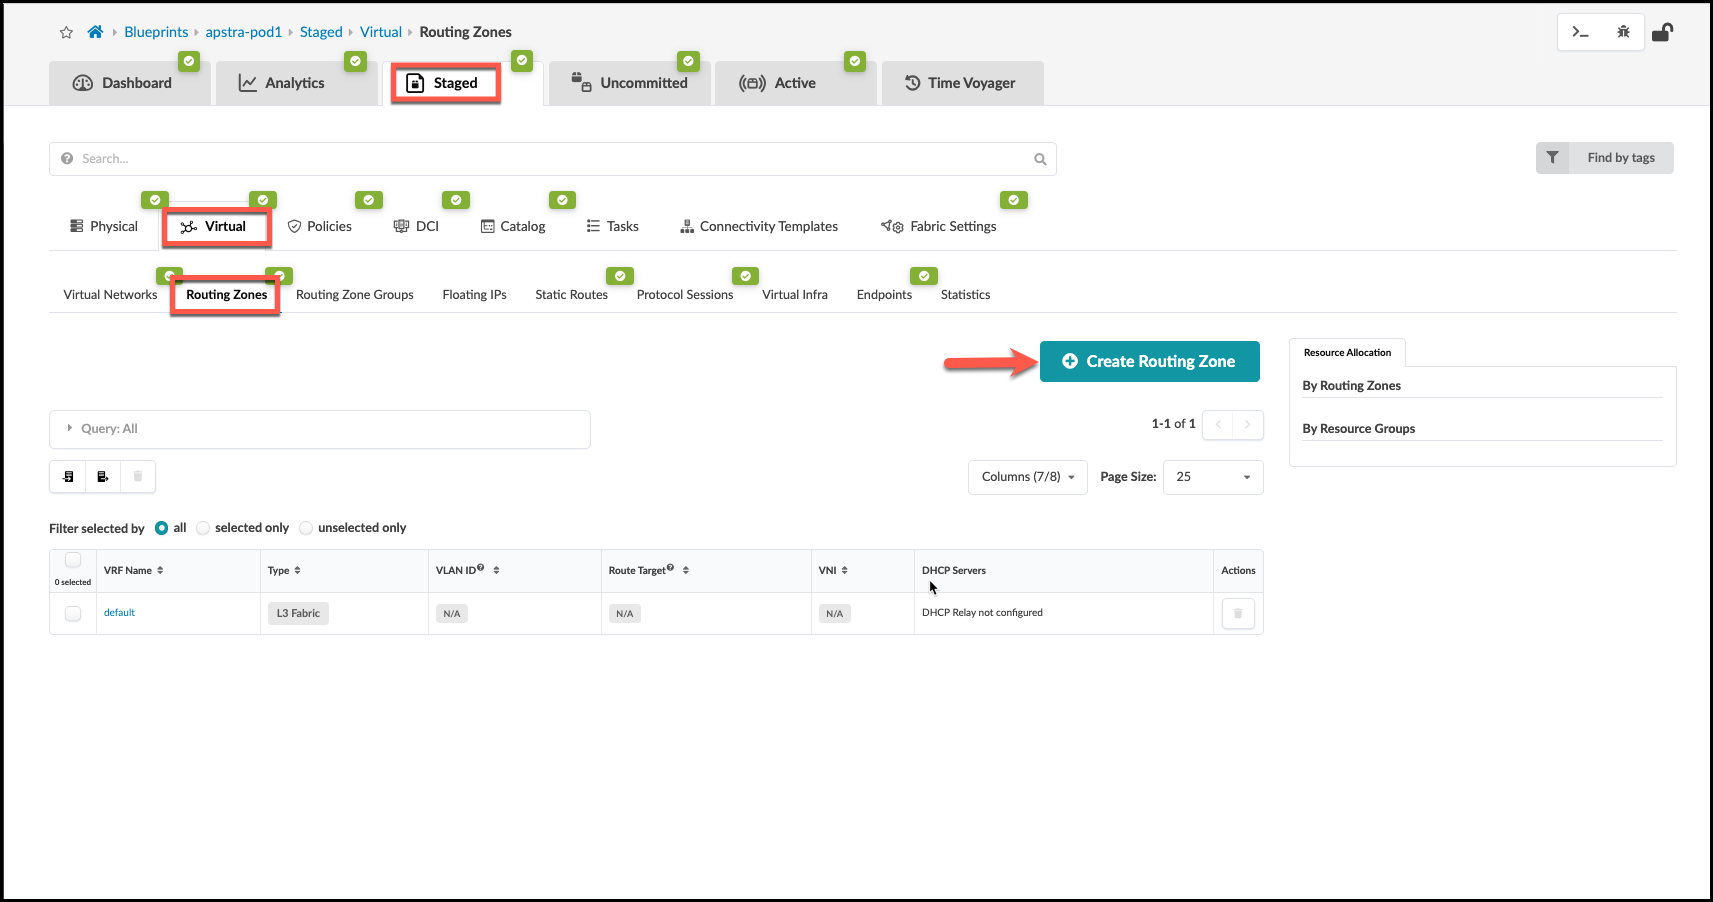Open the Connectivity Templates tab

coord(758,226)
